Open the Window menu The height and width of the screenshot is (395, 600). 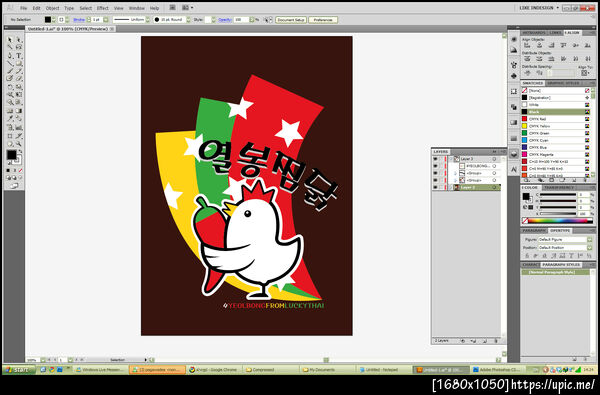(137, 8)
